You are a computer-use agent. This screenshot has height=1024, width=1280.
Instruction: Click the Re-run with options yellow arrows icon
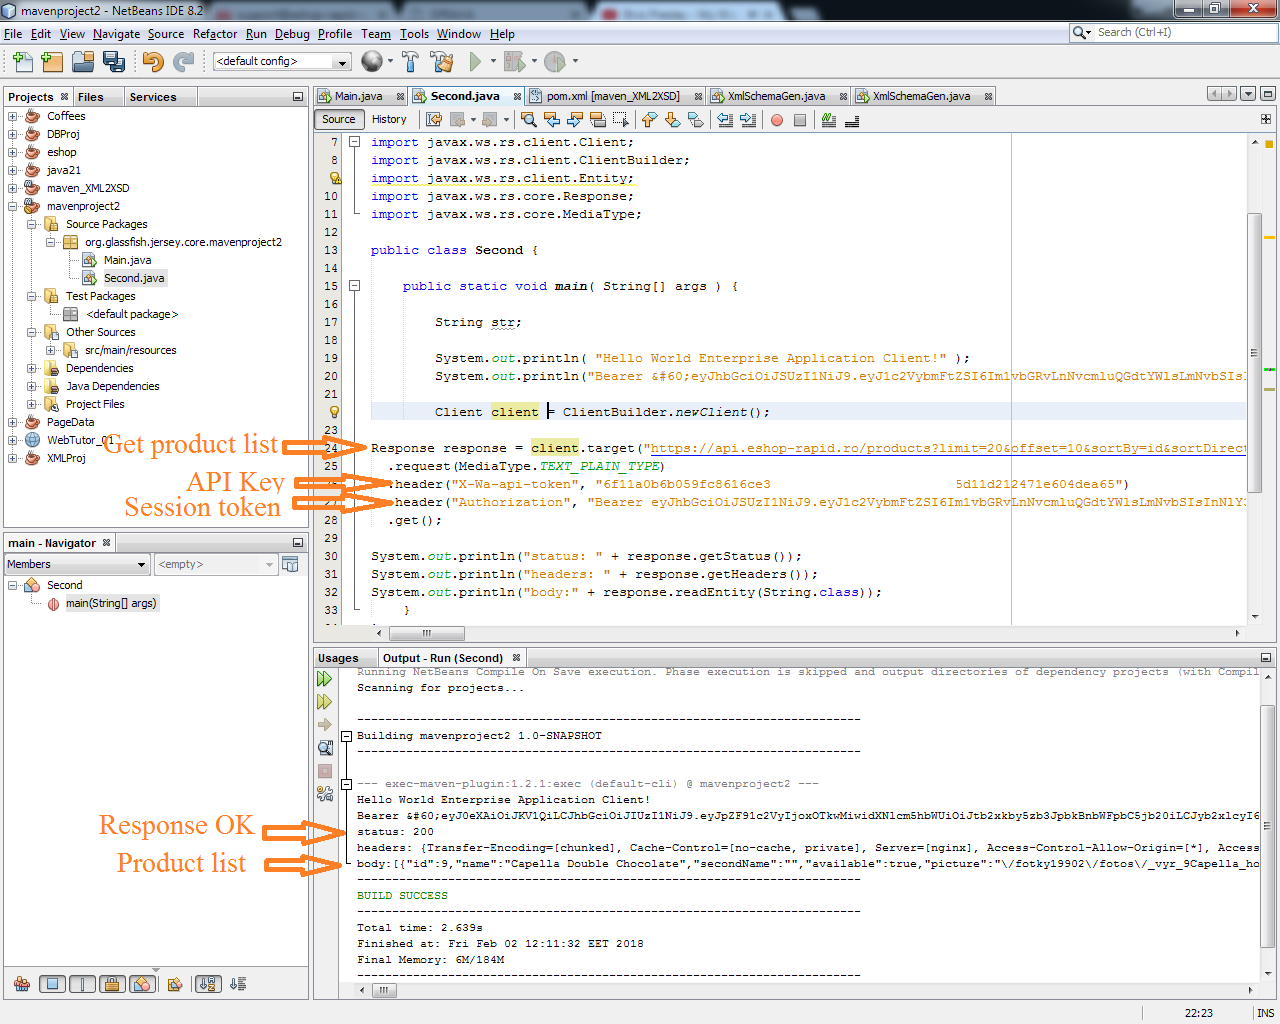325,702
